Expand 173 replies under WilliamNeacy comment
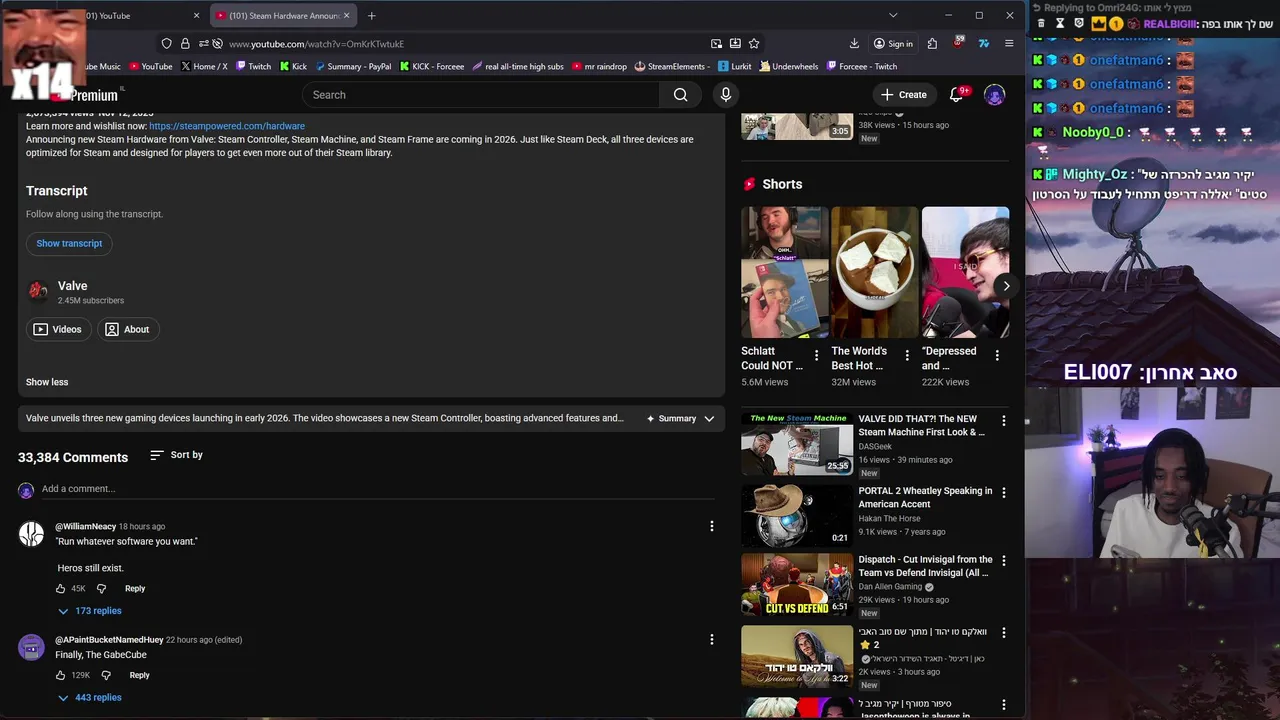 click(x=89, y=611)
